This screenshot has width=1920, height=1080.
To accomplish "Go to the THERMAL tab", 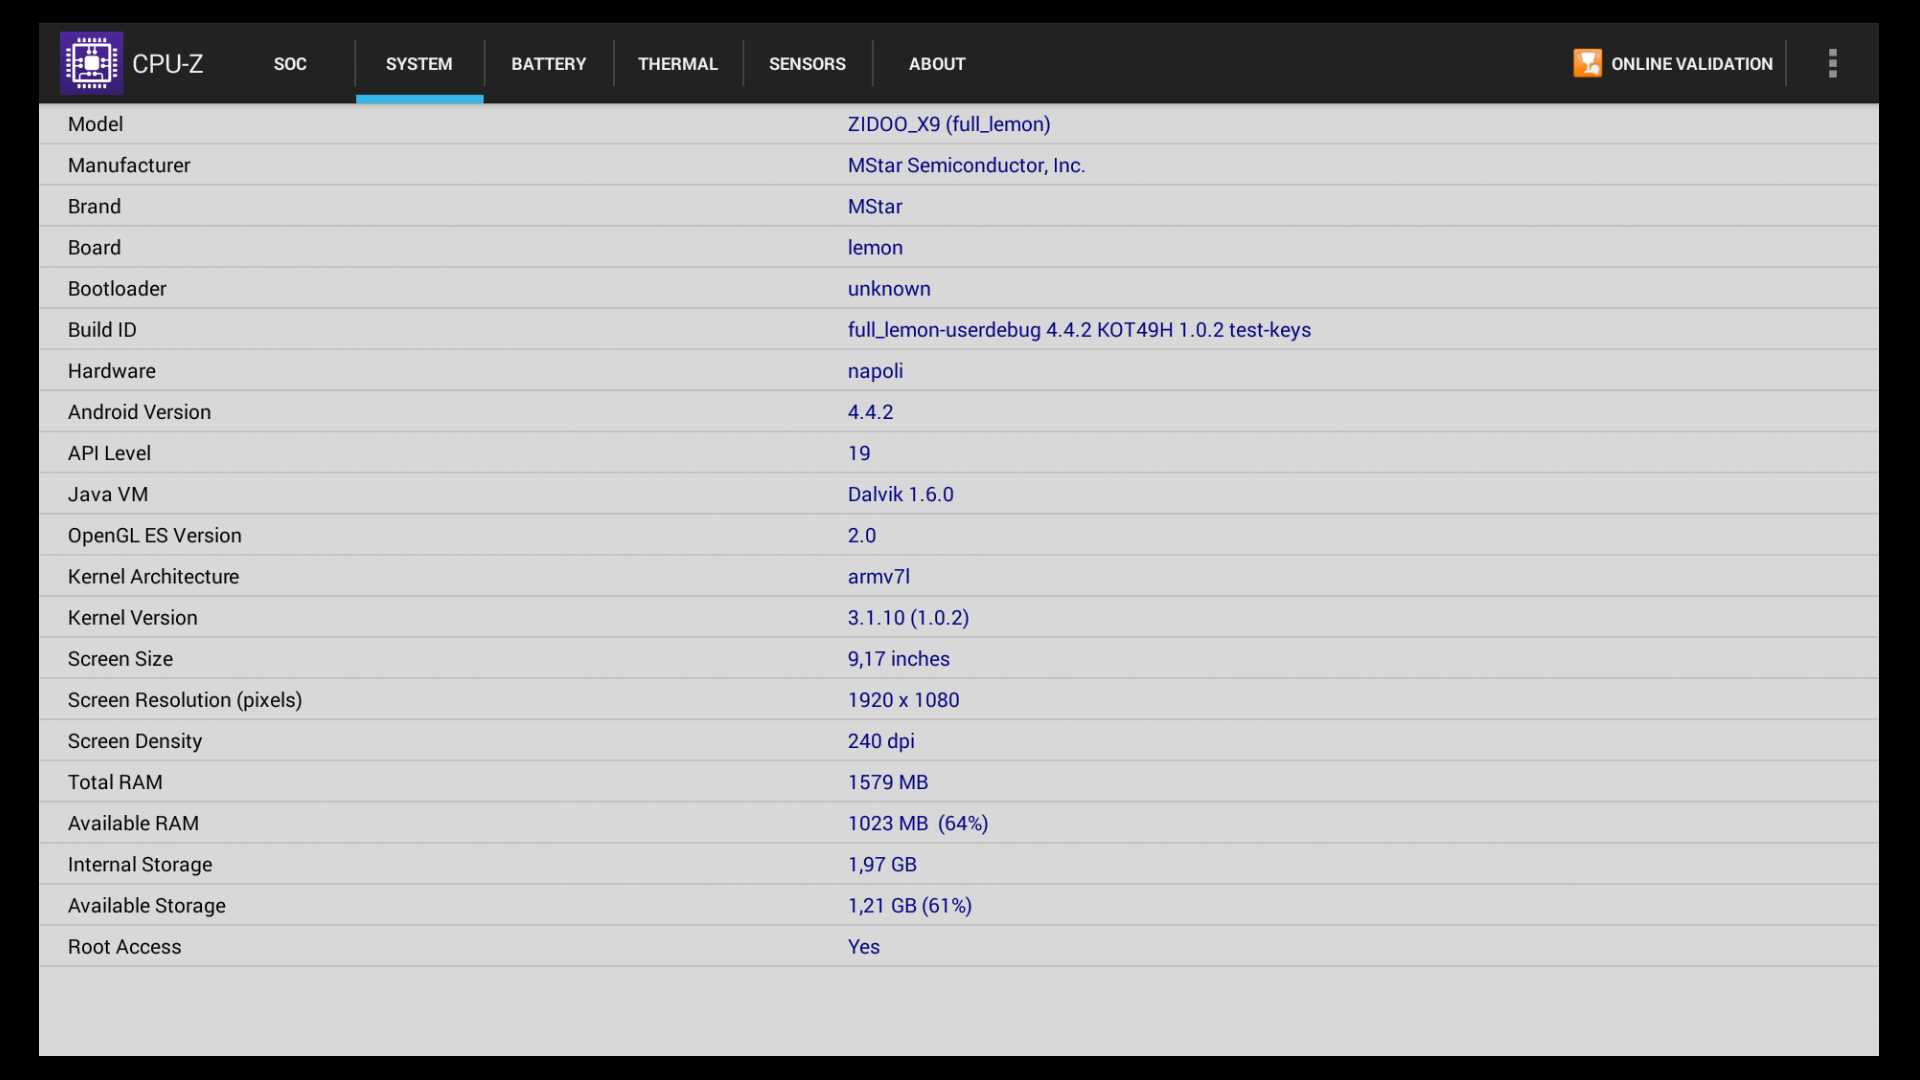I will [x=678, y=64].
